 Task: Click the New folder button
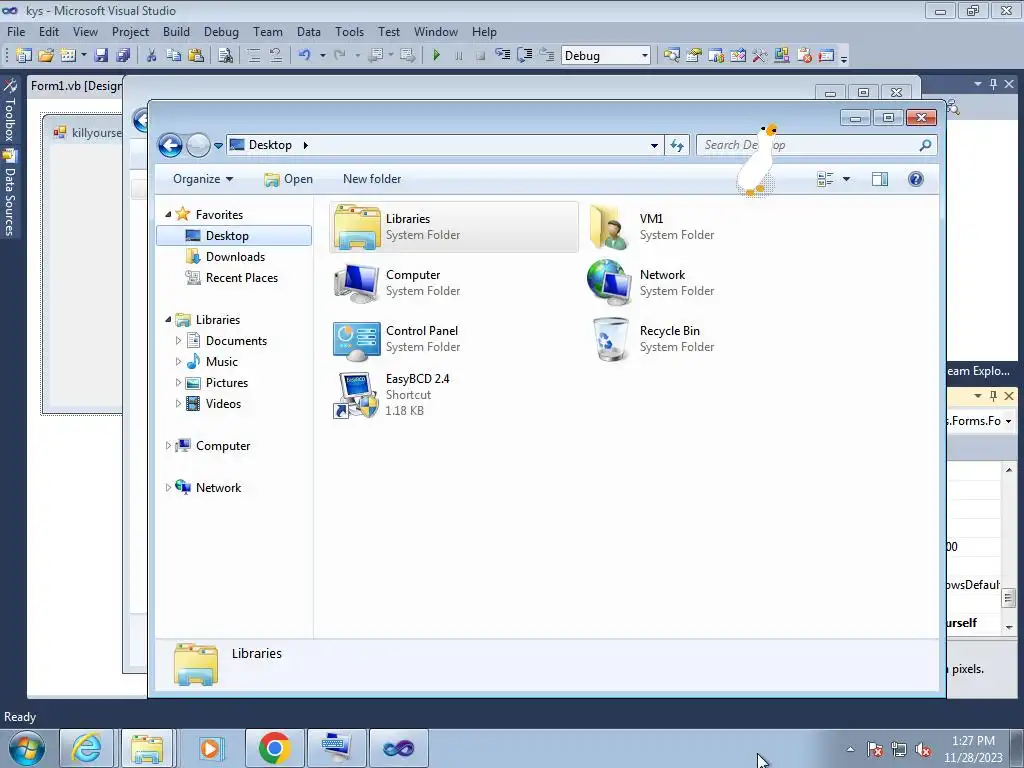372,179
